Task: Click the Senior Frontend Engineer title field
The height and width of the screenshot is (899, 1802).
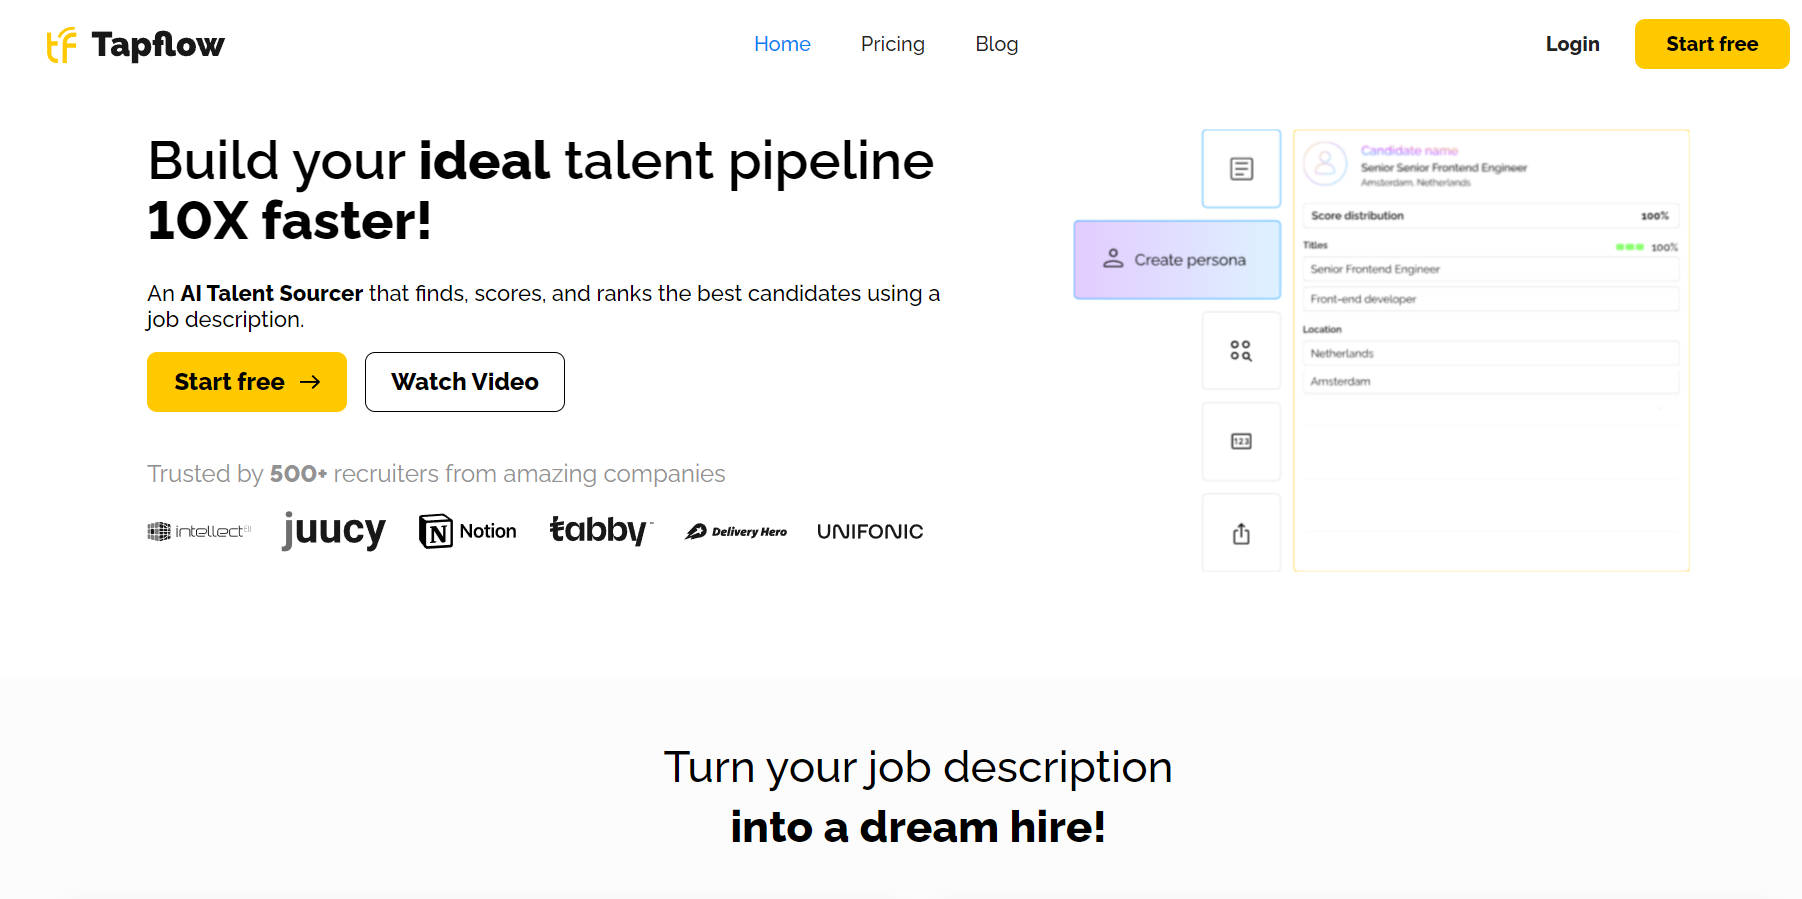Action: 1489,269
